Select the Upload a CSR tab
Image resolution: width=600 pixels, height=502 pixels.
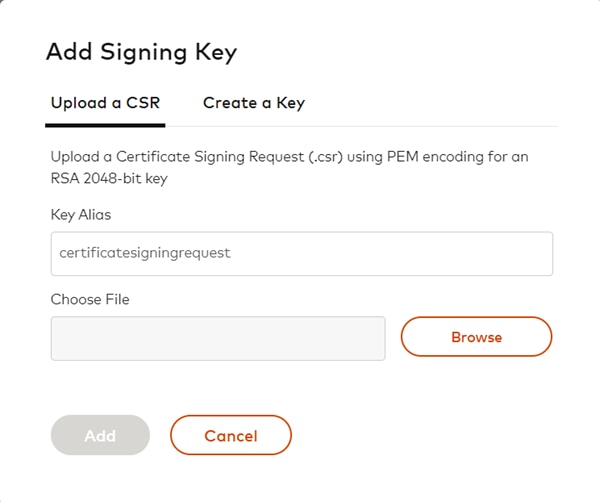105,102
